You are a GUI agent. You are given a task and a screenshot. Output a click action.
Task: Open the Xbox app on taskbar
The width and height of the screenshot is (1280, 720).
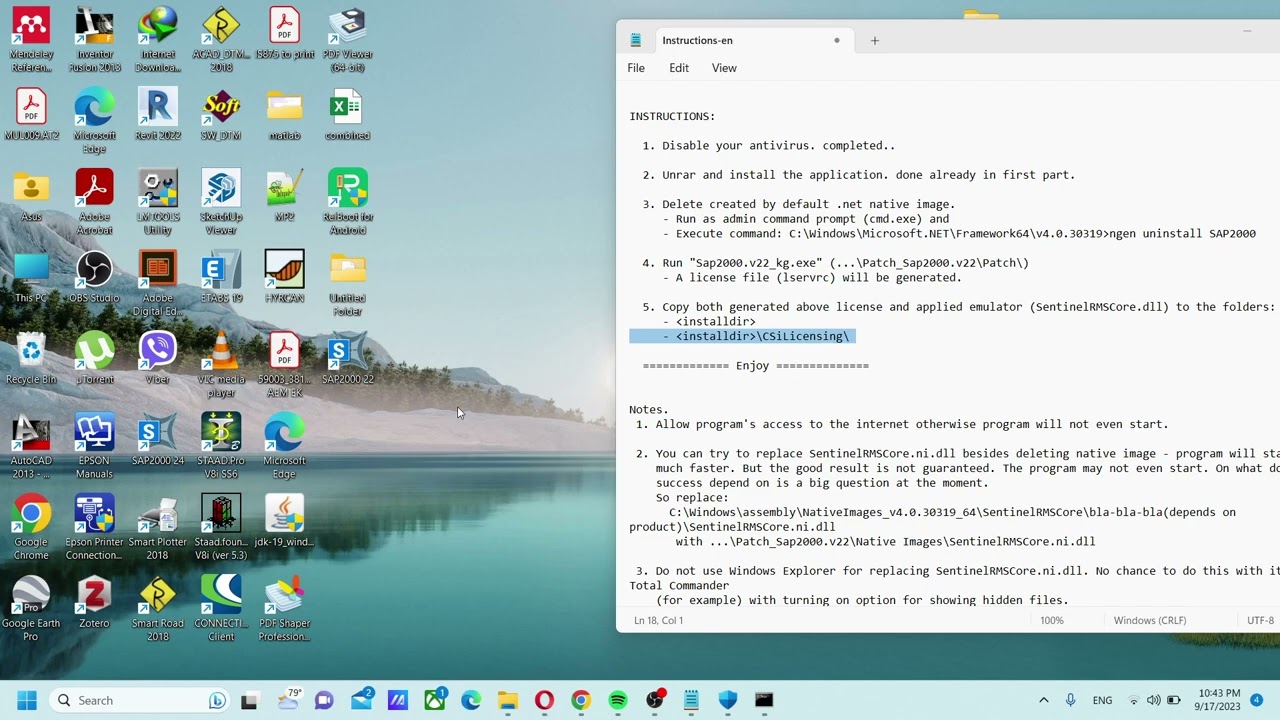[434, 700]
